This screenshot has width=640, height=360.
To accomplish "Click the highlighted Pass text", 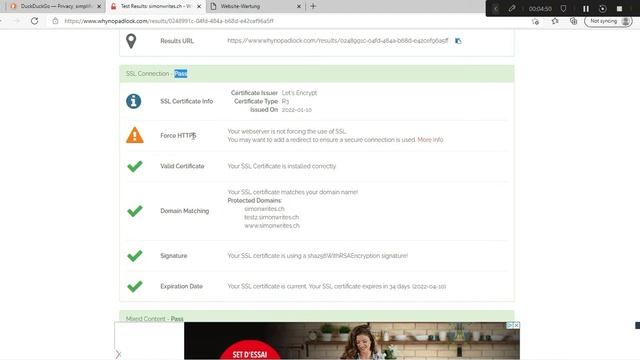I will click(181, 74).
